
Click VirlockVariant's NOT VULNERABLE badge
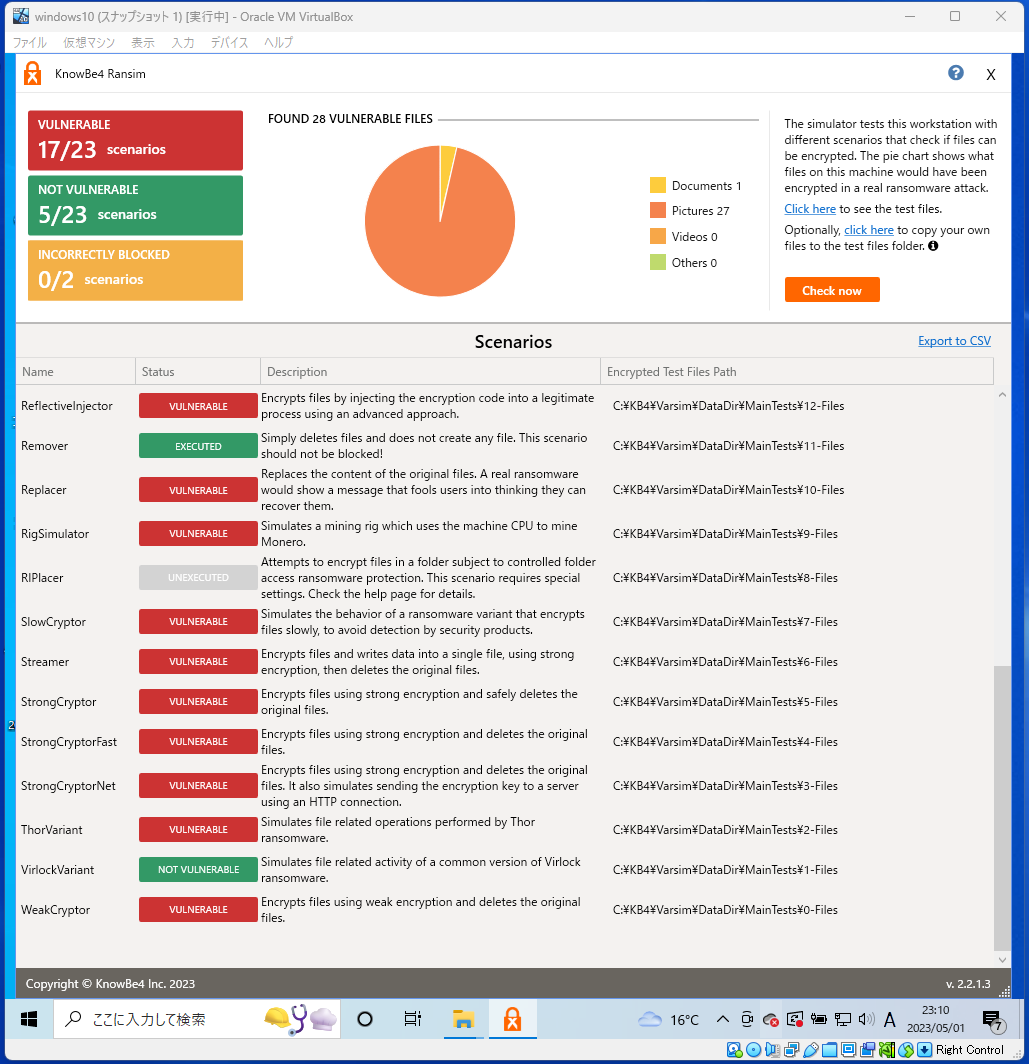click(198, 869)
